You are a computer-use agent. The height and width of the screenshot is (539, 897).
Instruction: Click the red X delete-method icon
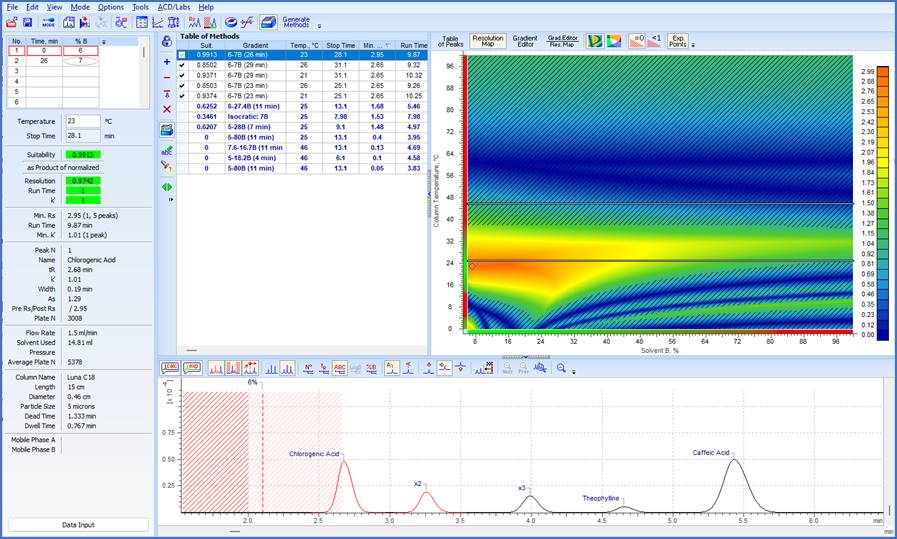(x=167, y=109)
